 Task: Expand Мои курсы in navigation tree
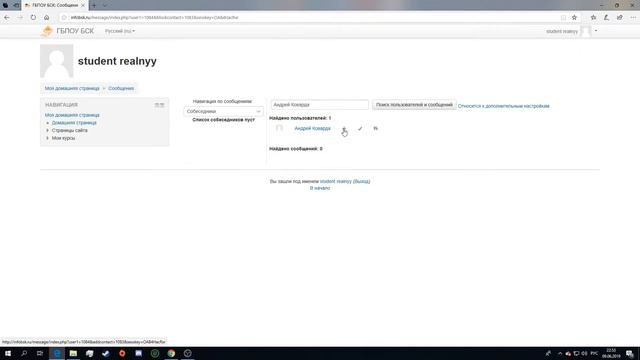click(x=47, y=138)
